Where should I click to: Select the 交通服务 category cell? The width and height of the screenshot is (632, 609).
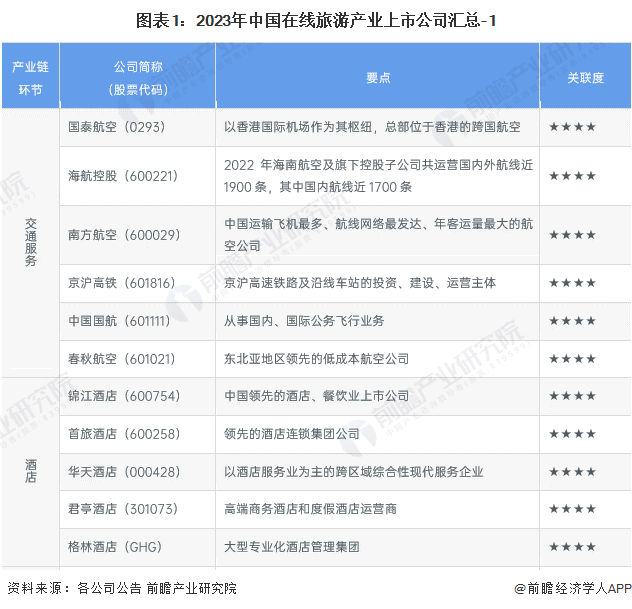[x=31, y=242]
